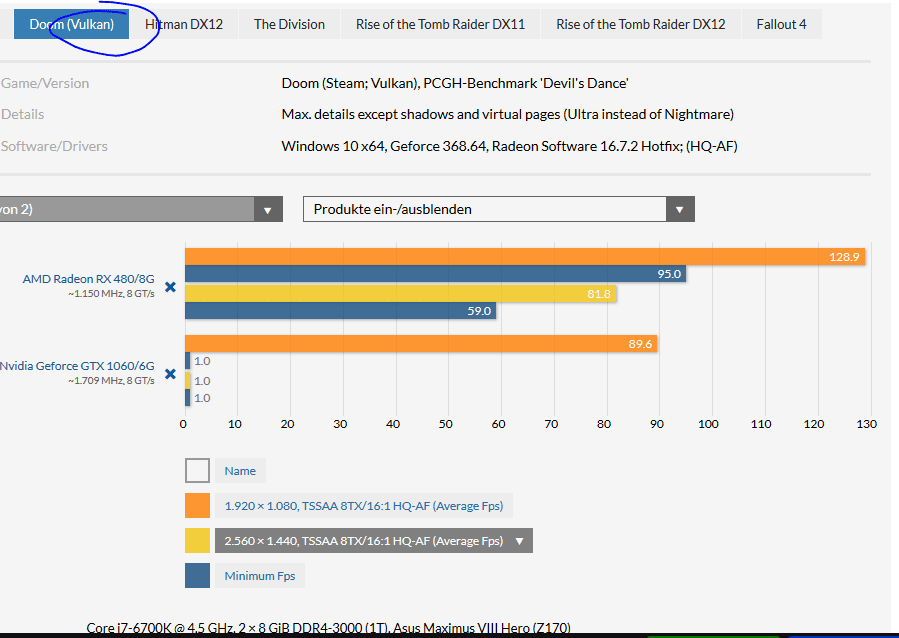Open Rise of the Tomb Raider DX11 tab
Viewport: 899px width, 638px height.
pyautogui.click(x=440, y=24)
